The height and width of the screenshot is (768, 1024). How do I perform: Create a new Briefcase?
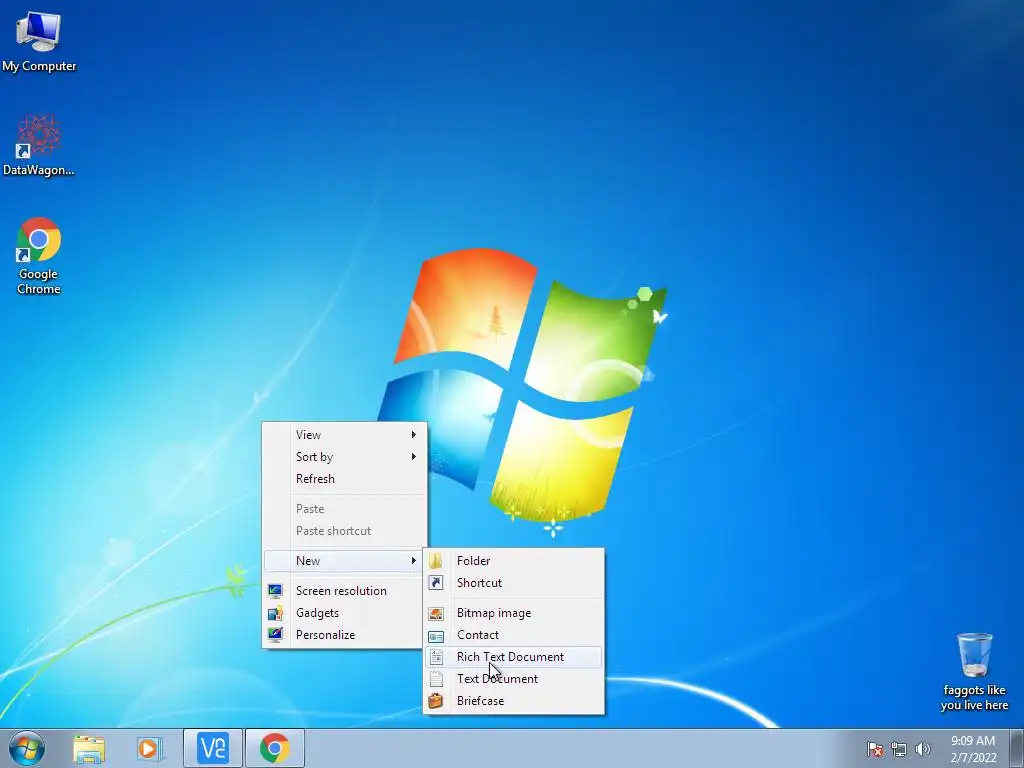click(x=514, y=701)
